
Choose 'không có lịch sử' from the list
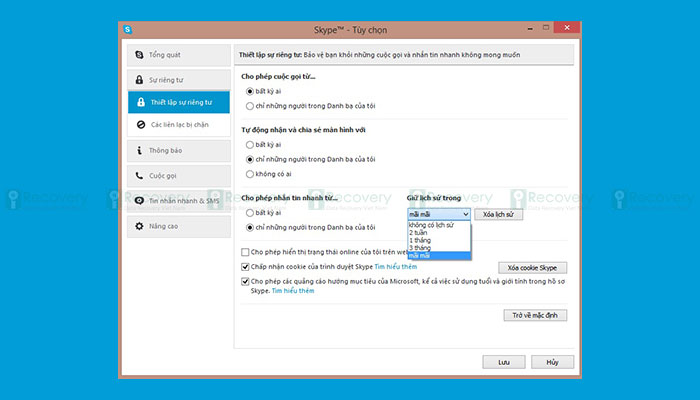pos(439,225)
